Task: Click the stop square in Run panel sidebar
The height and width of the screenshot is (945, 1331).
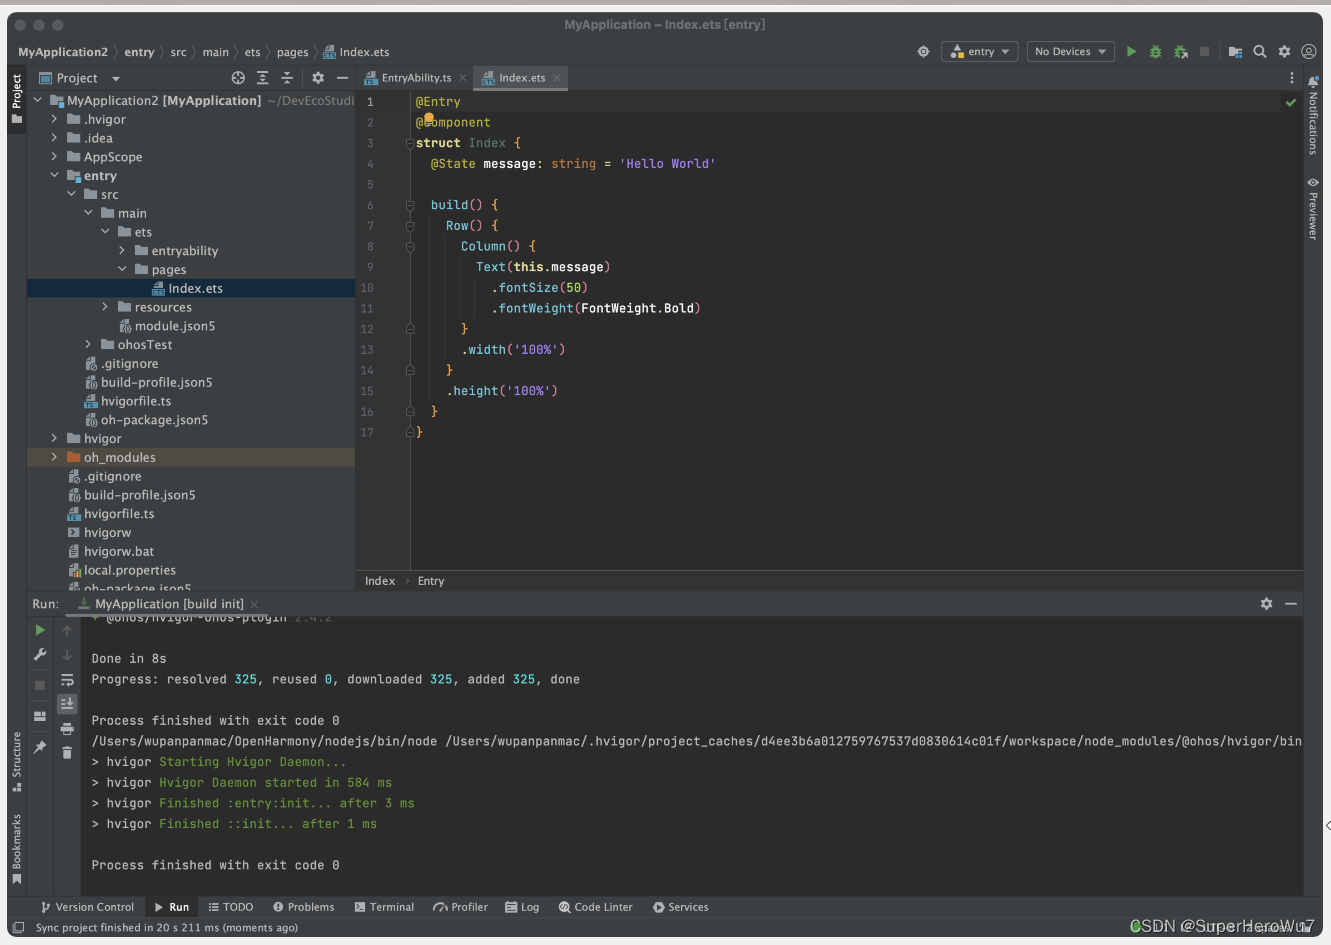Action: pyautogui.click(x=40, y=685)
